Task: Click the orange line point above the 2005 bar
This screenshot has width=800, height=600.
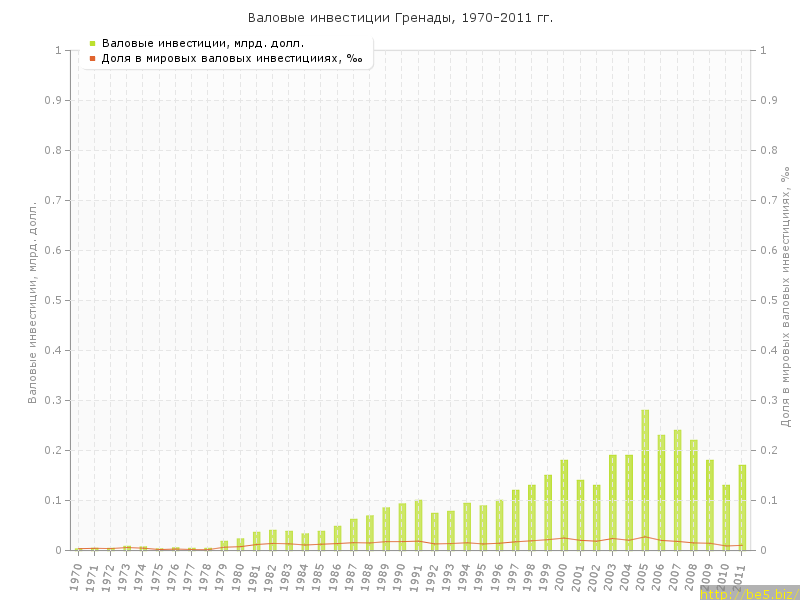Action: click(x=645, y=537)
